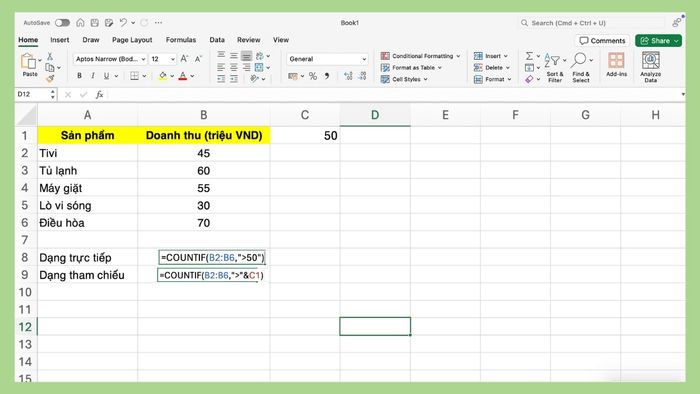Screen dimensions: 700x394
Task: Toggle bottom align
Action: (x=246, y=56)
